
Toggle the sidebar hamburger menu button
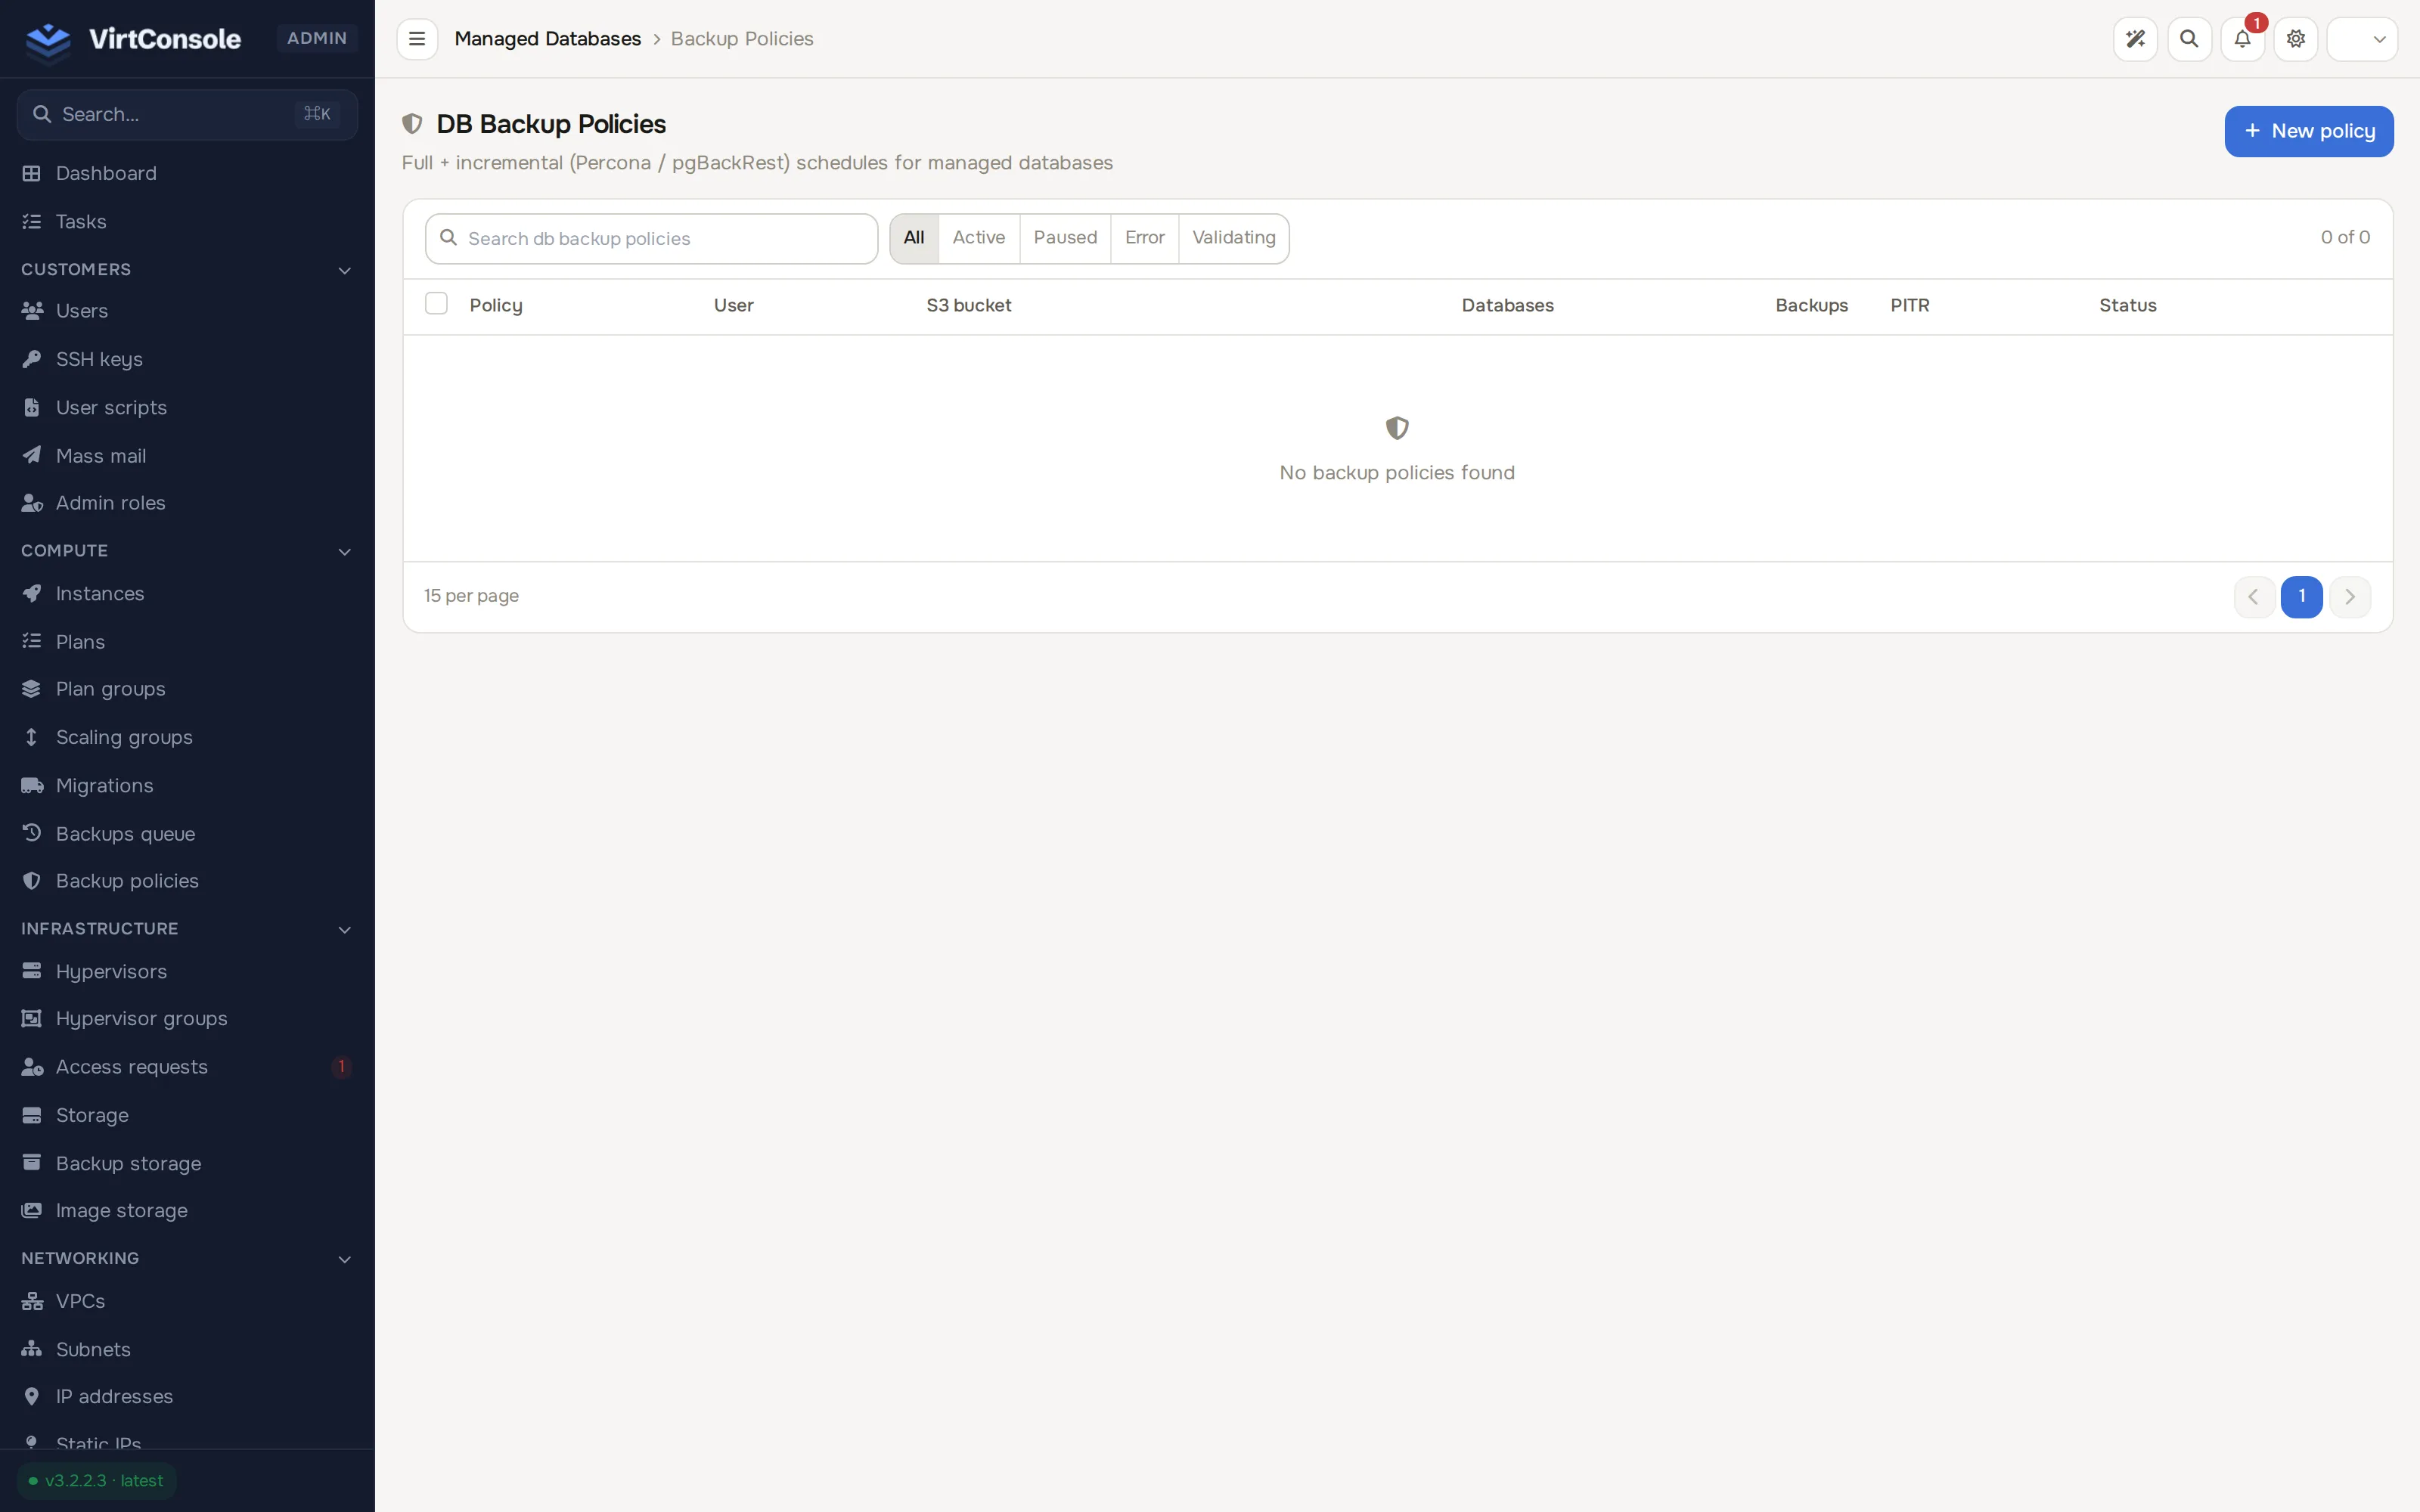(417, 39)
